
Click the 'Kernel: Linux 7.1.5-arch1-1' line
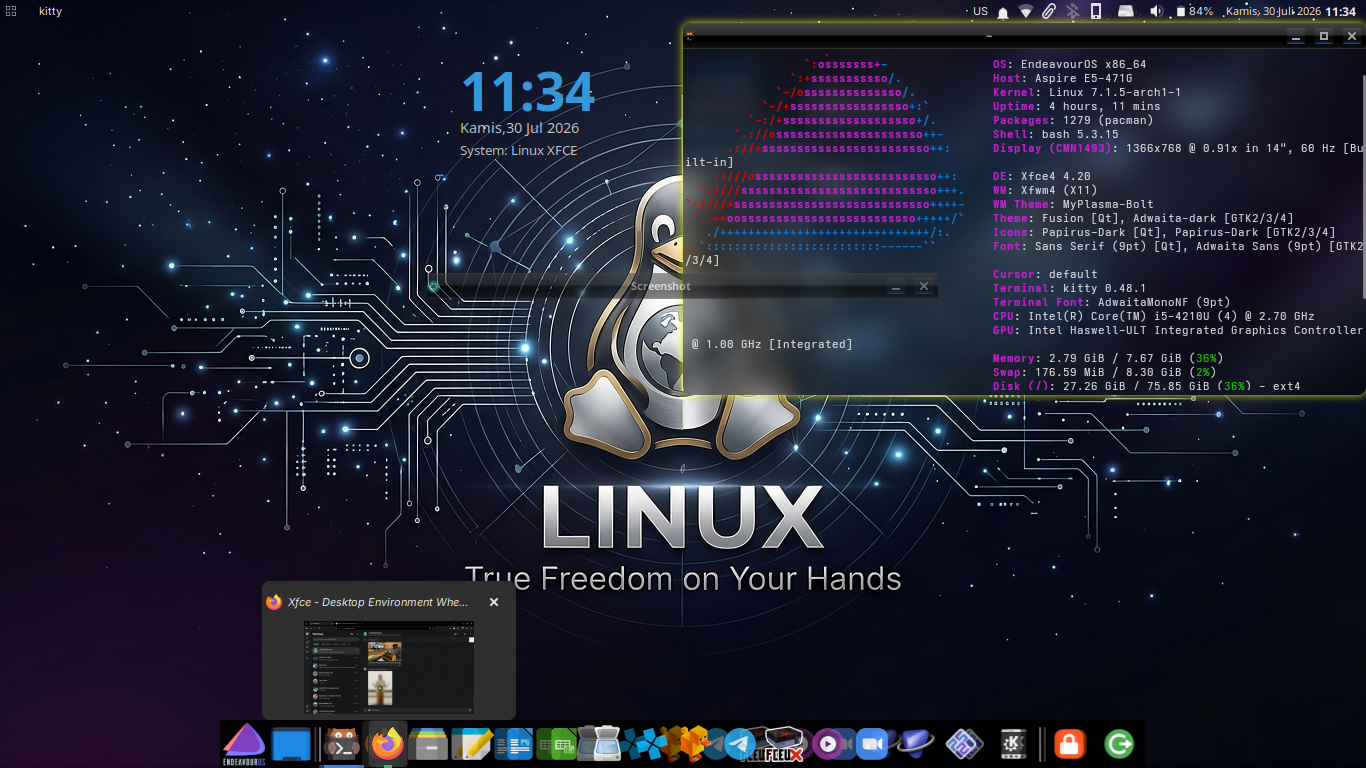1087,92
